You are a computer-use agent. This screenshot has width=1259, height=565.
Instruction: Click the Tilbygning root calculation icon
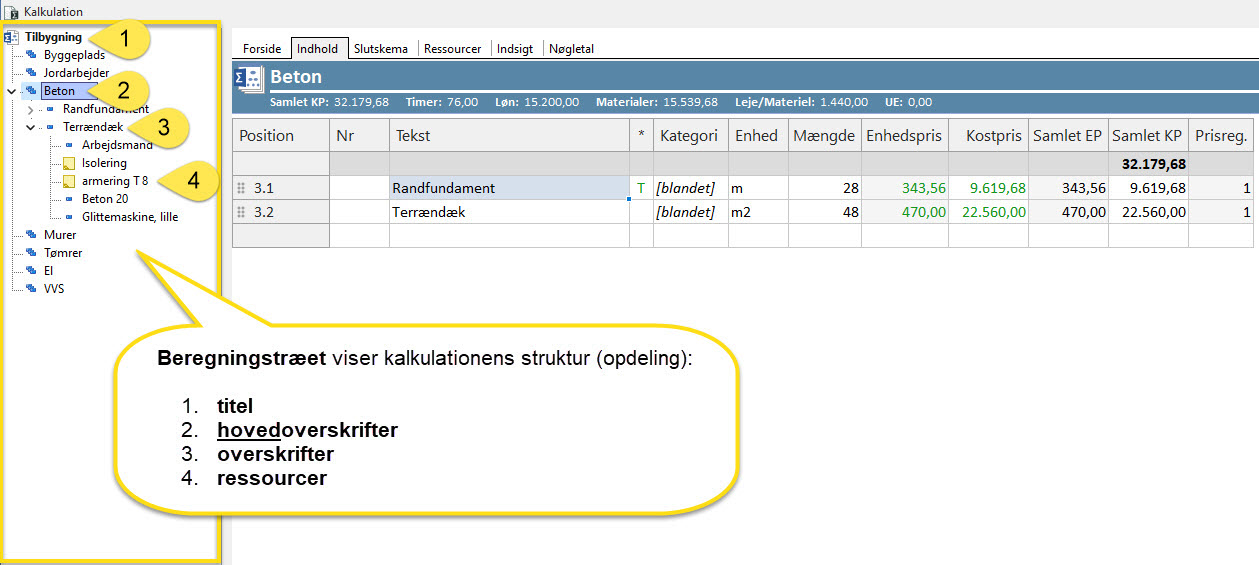coord(11,37)
